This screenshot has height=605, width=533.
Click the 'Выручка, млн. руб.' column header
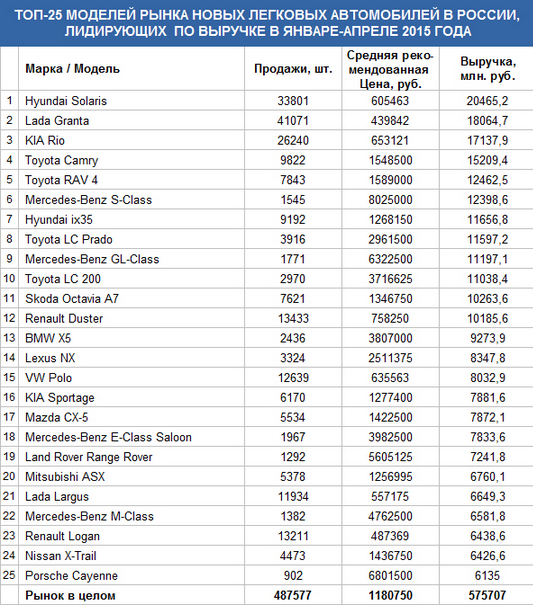(487, 69)
